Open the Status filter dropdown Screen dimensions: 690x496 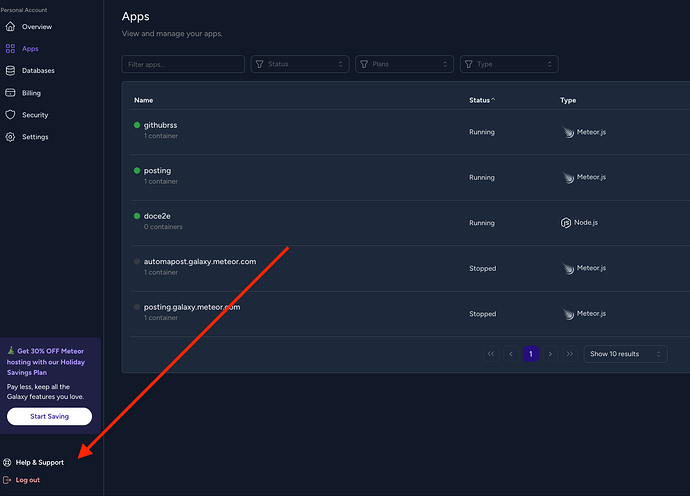[299, 64]
